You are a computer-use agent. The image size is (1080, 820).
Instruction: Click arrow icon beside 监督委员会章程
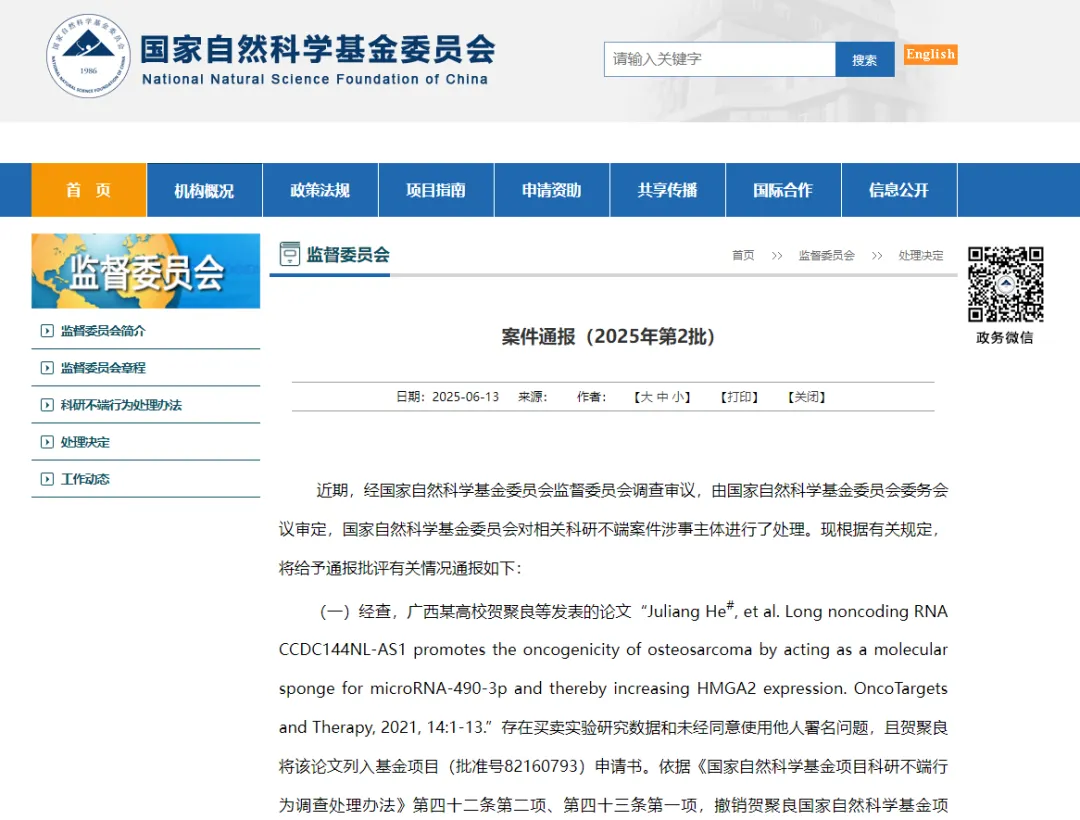click(x=47, y=368)
